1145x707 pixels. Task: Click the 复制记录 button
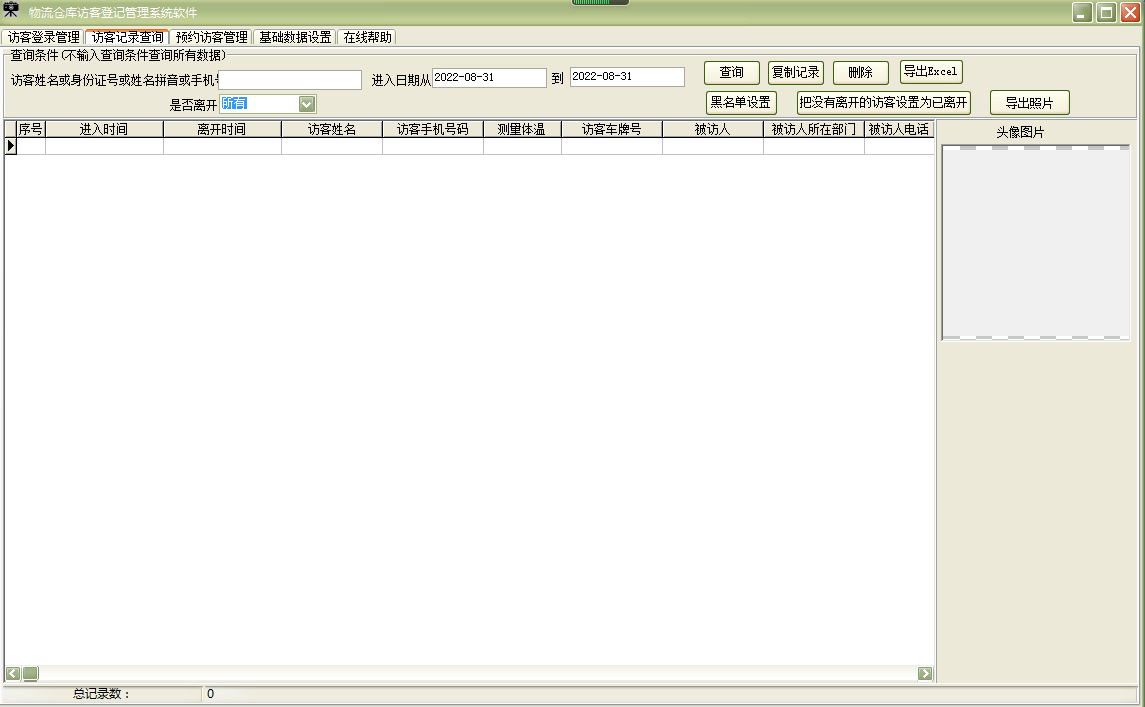[x=796, y=72]
